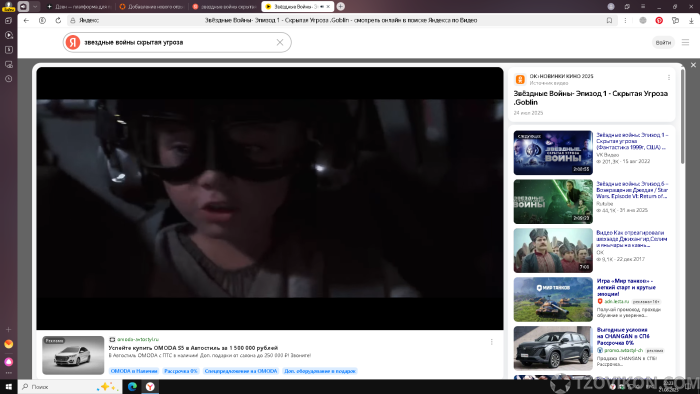This screenshot has height=394, width=700.
Task: Clear the Yandex search query with X
Action: pos(280,42)
